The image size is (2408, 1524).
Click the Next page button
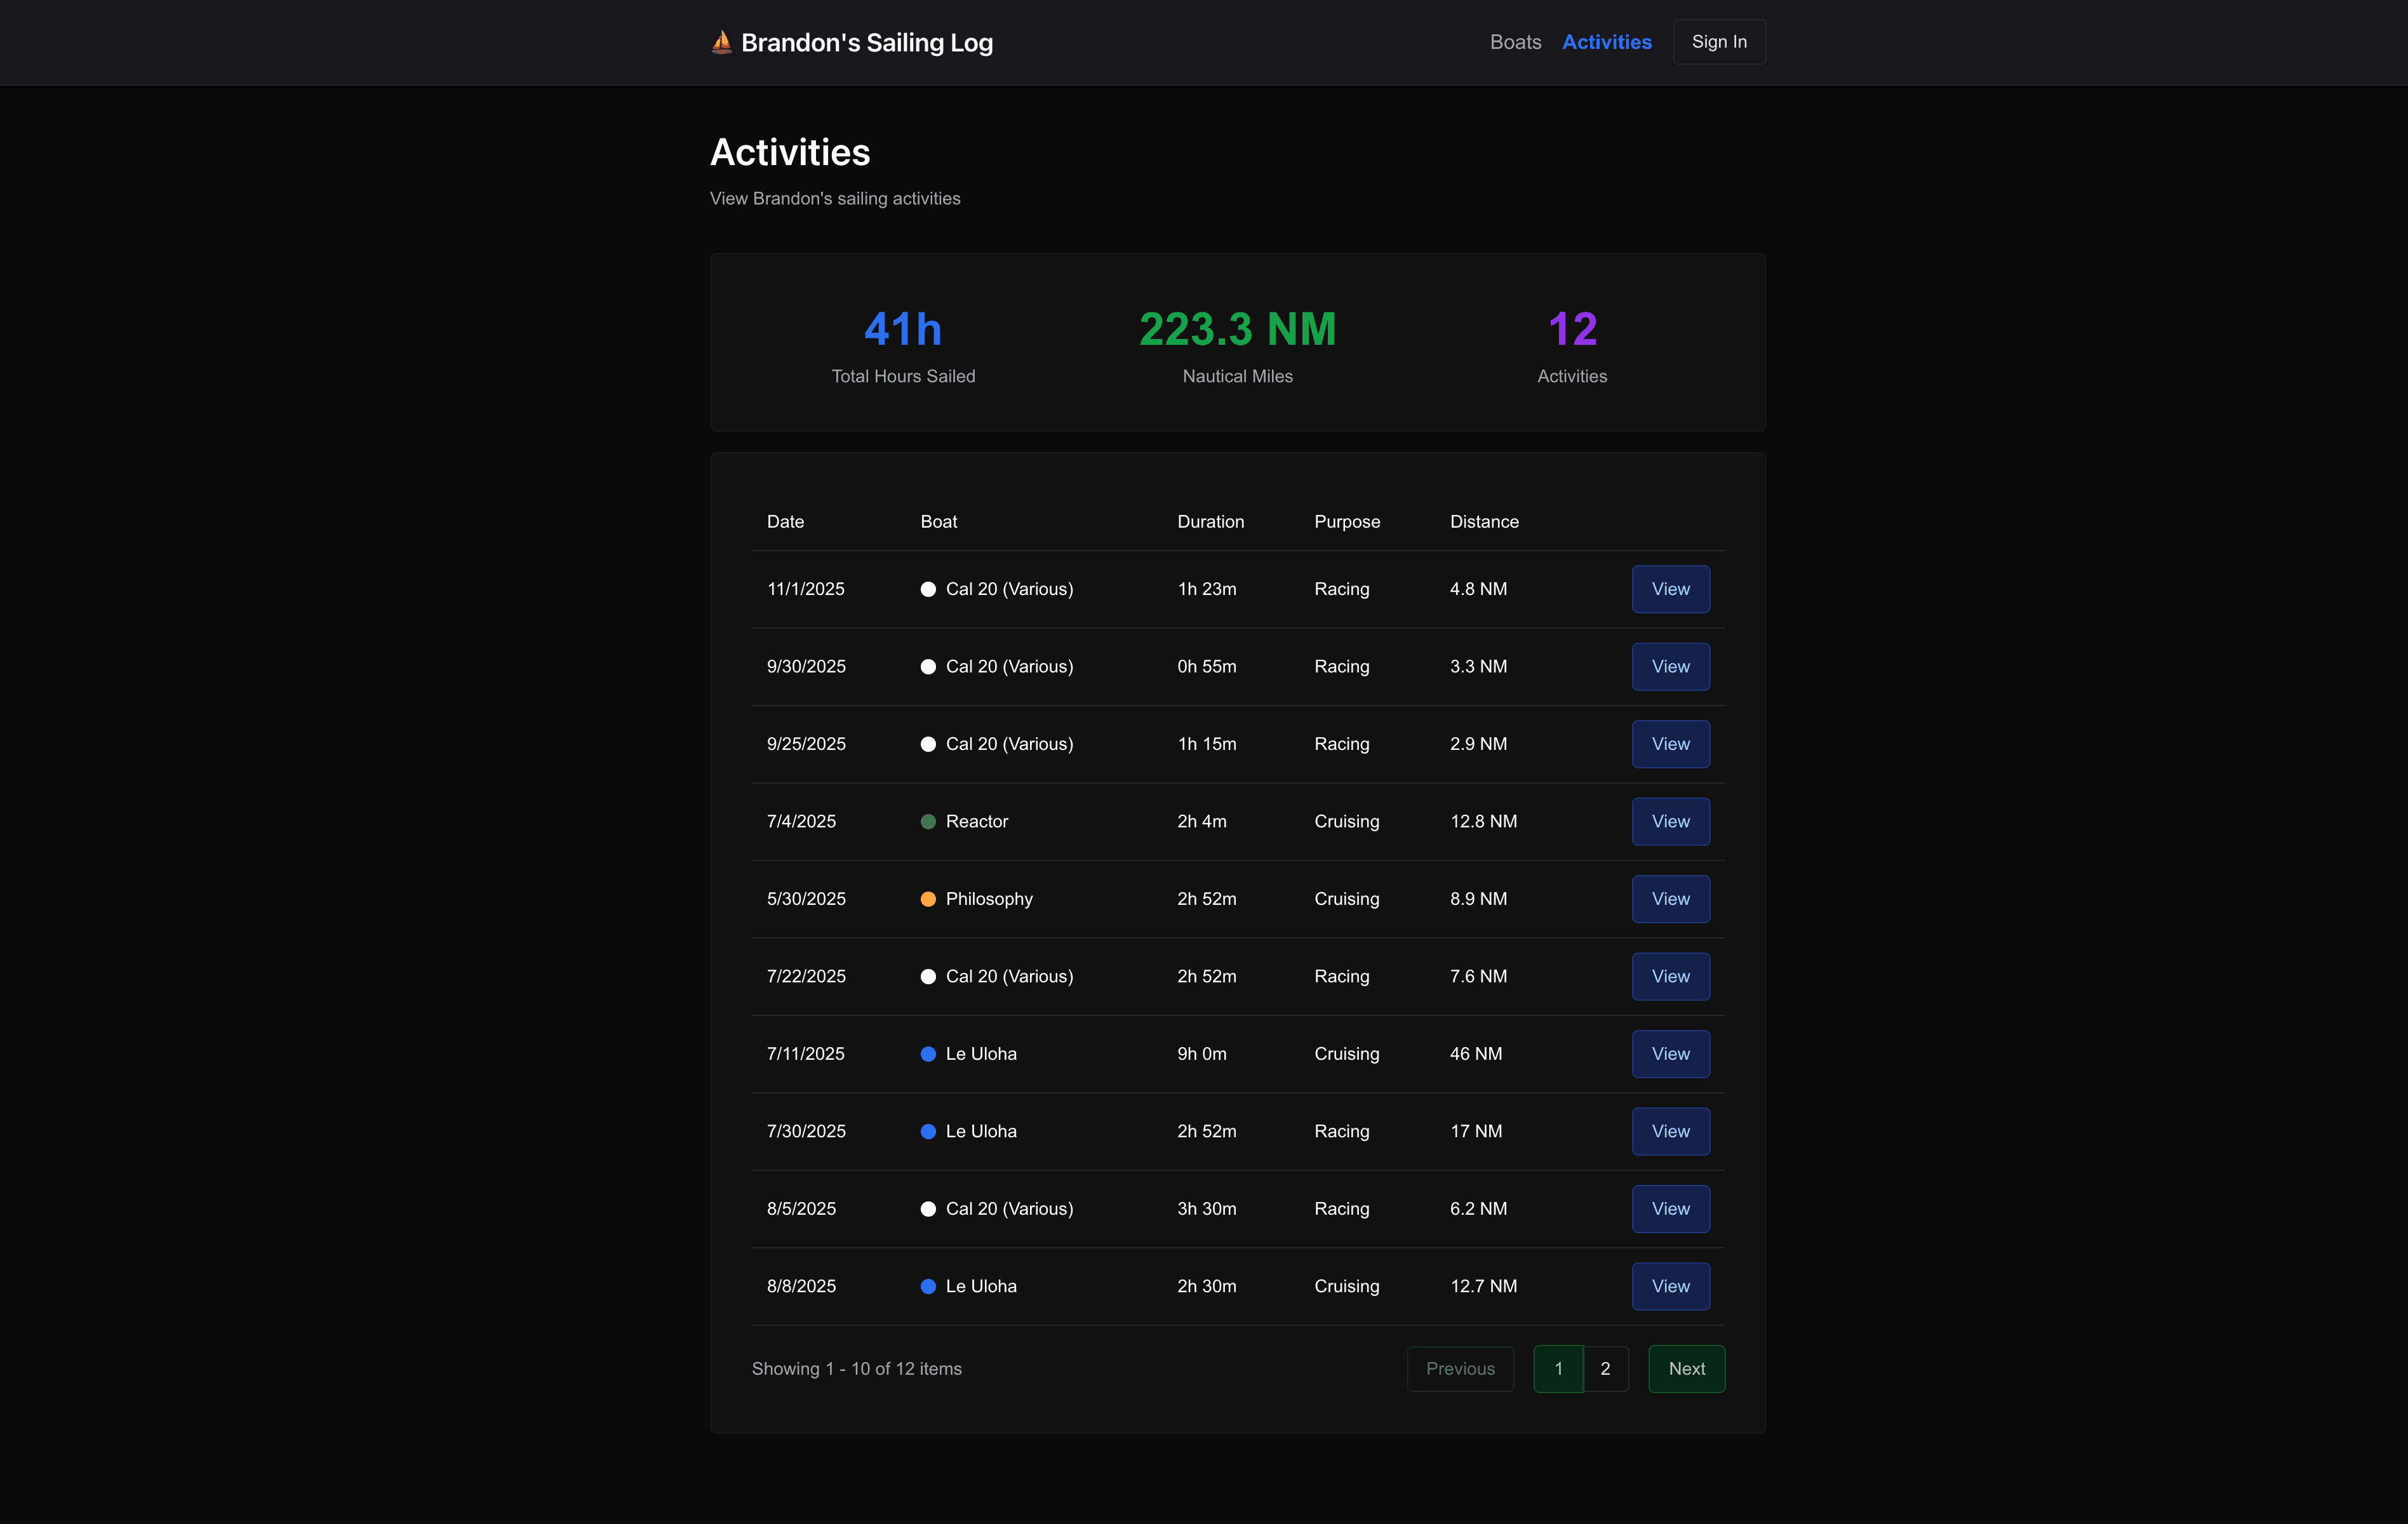click(x=1686, y=1369)
